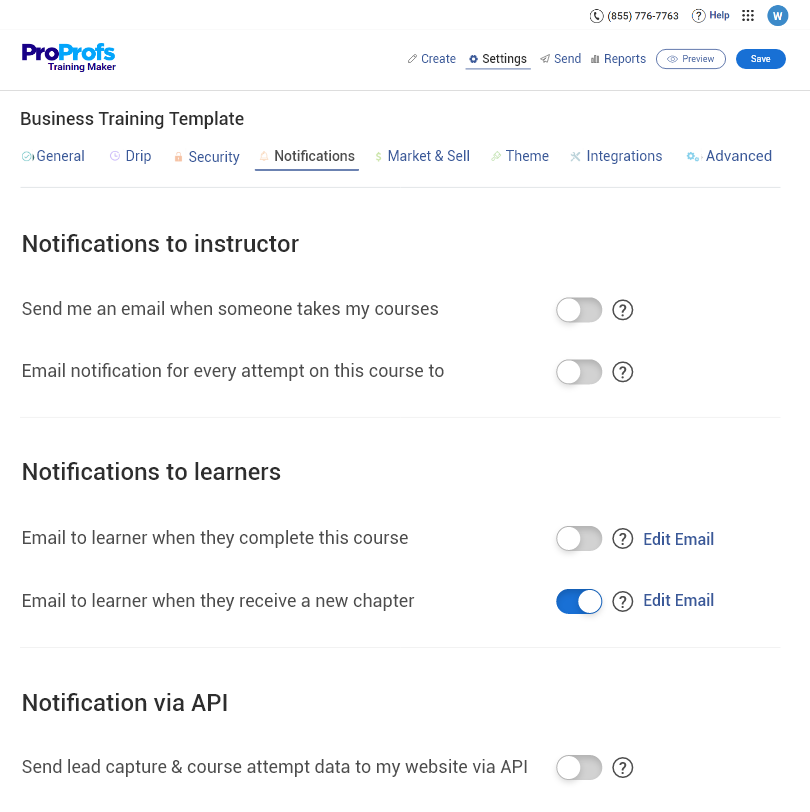Open Edit Email for course completion

click(x=678, y=539)
